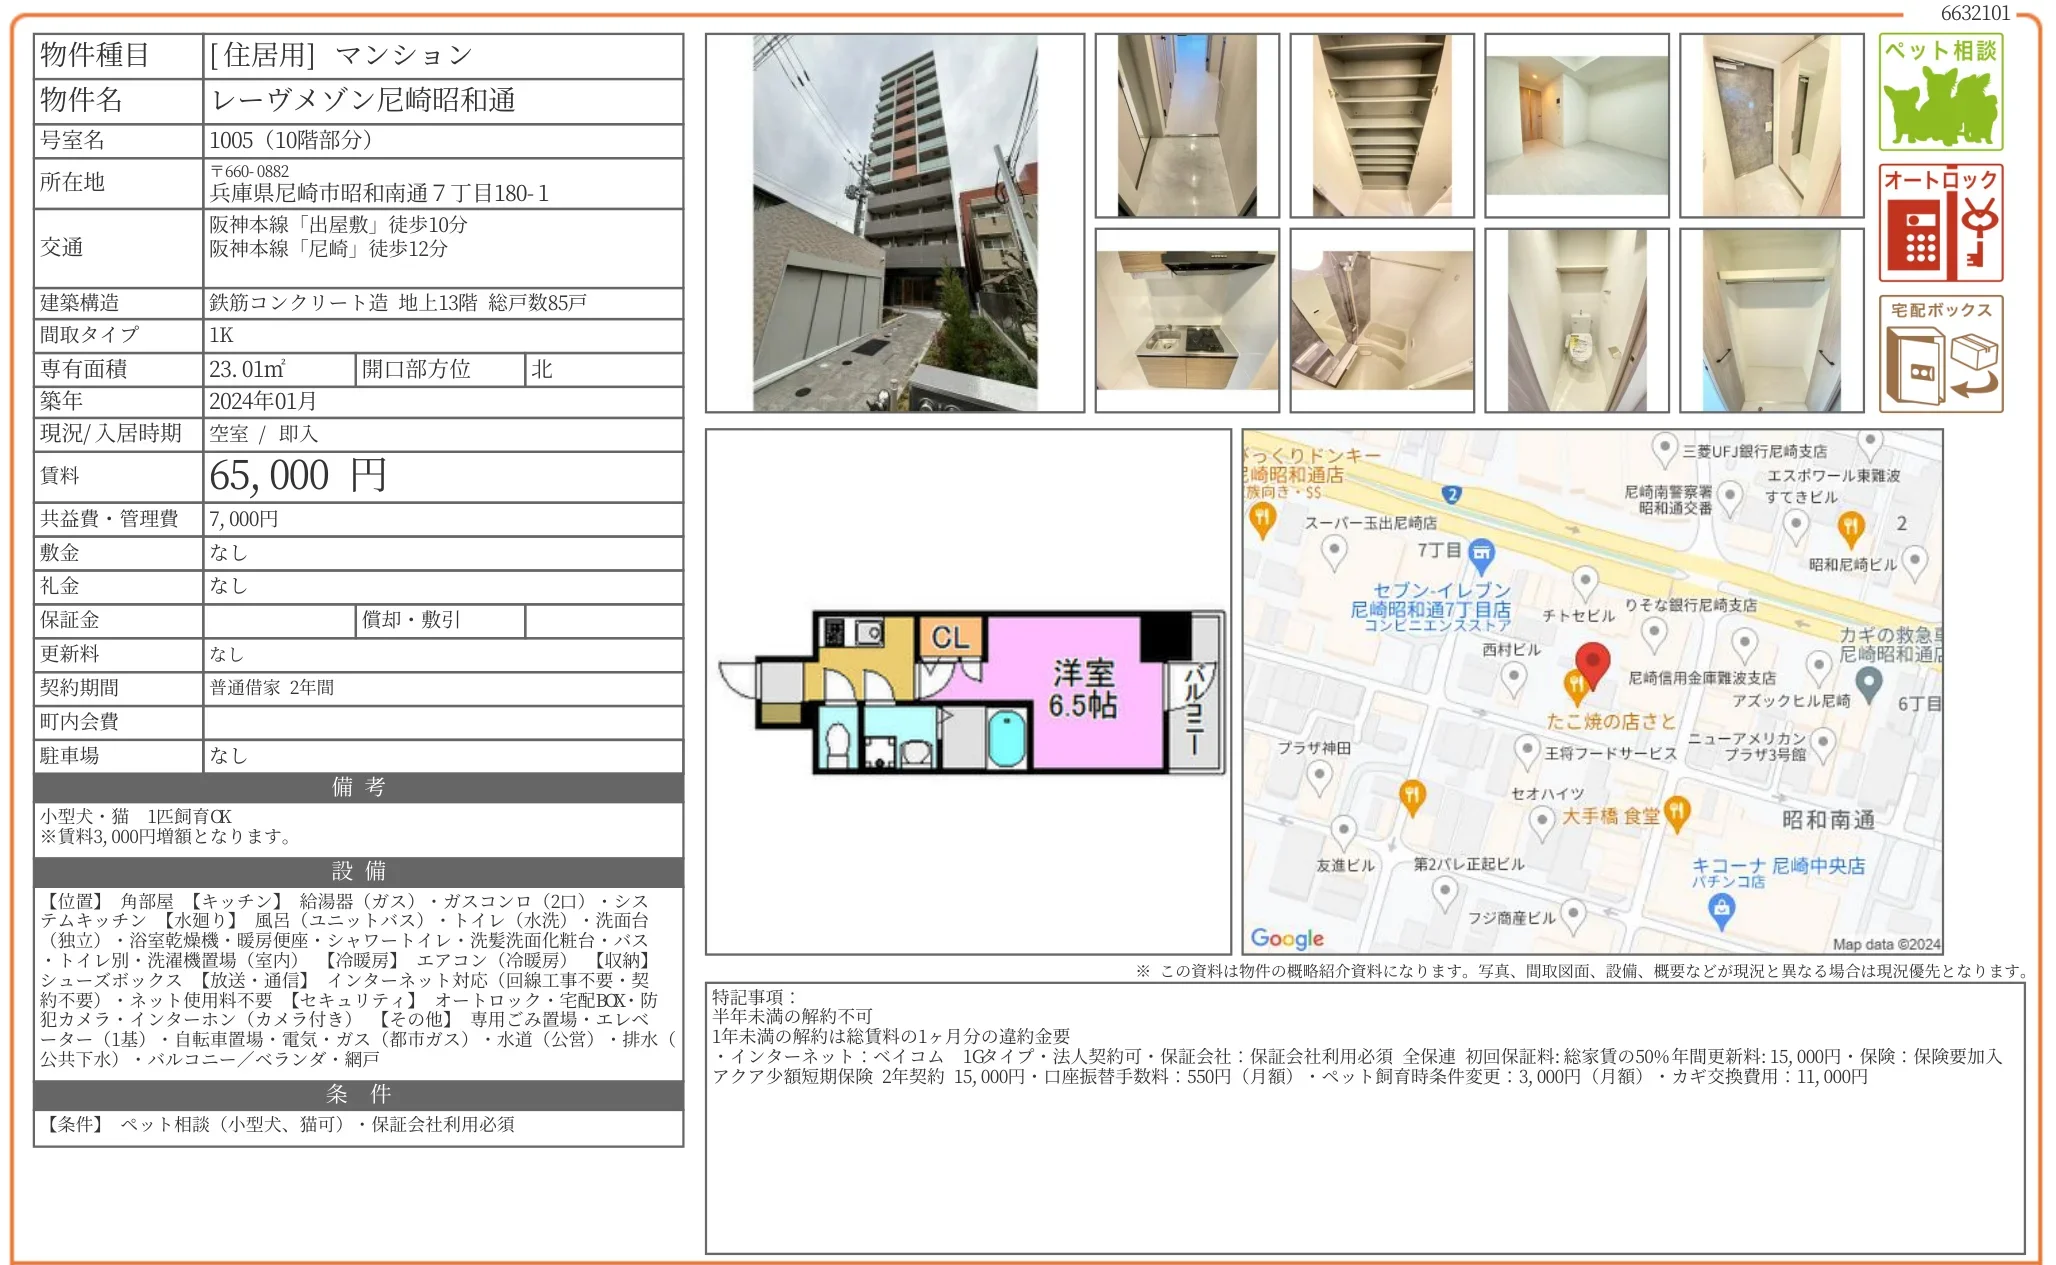This screenshot has width=2056, height=1265.
Task: Open the large building exterior photo
Action: click(894, 223)
